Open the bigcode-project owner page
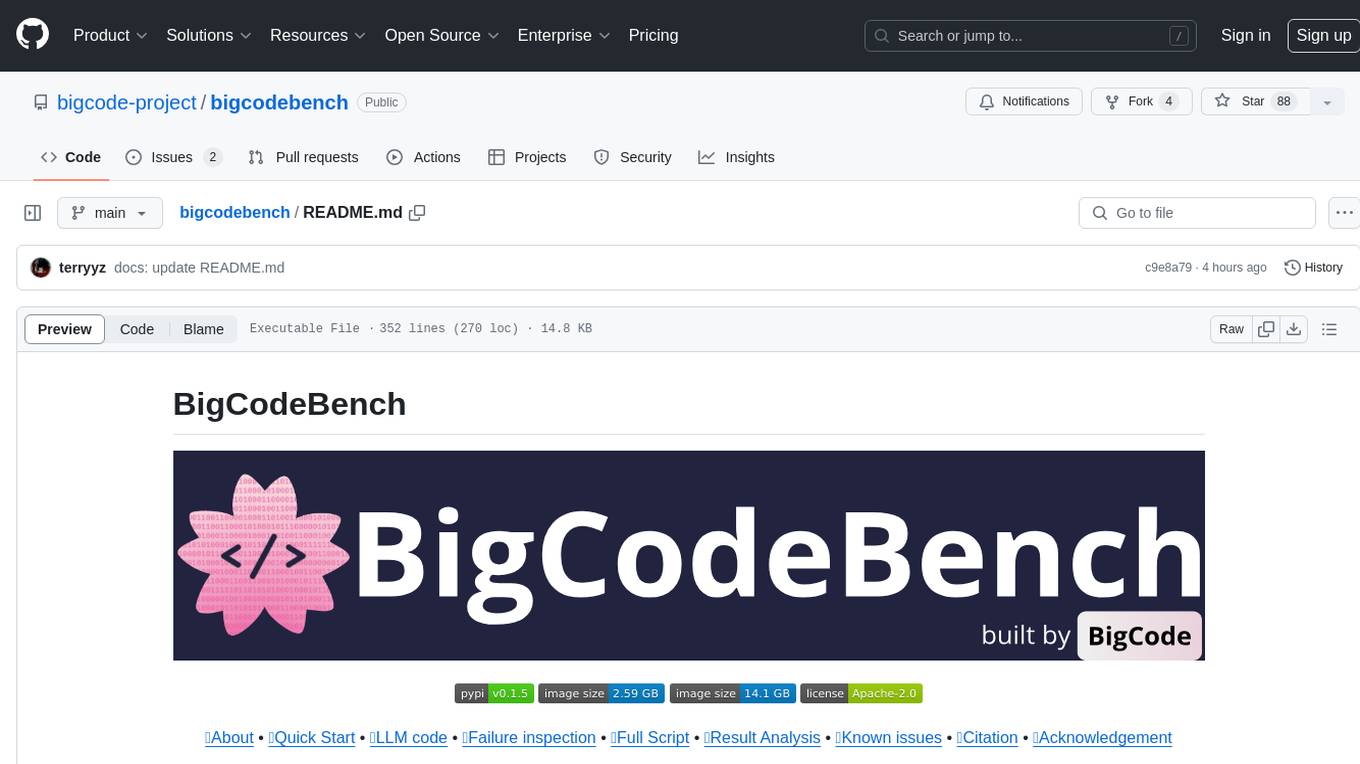The image size is (1360, 764). coord(127,102)
